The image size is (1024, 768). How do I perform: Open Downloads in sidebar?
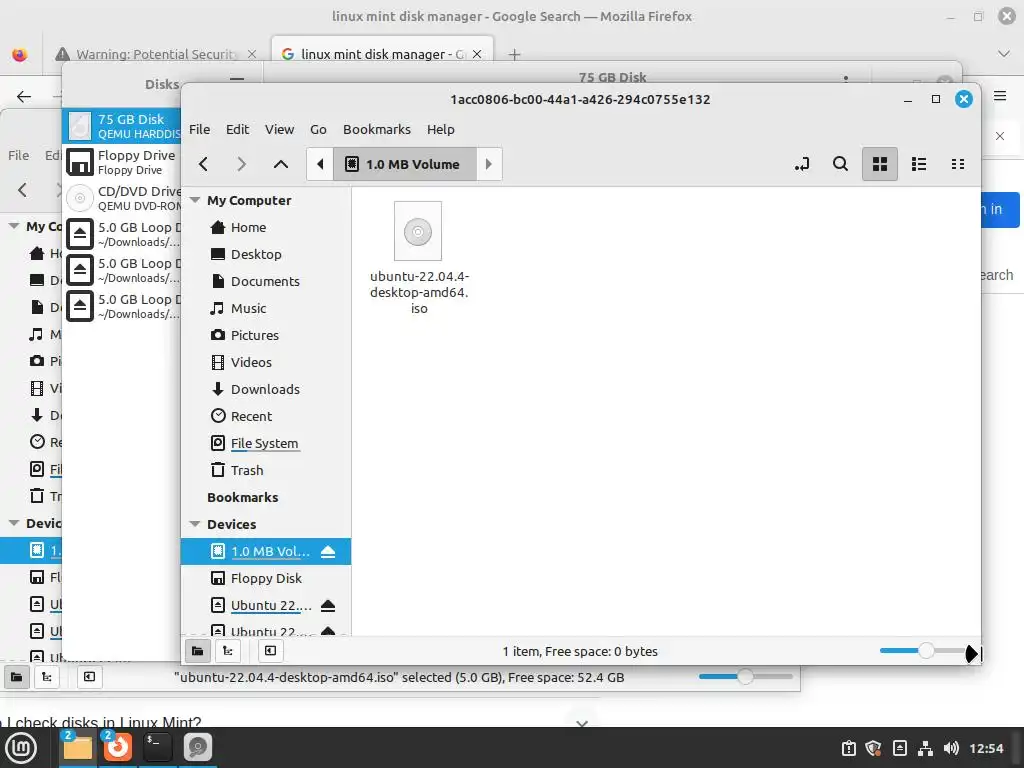[x=265, y=389]
